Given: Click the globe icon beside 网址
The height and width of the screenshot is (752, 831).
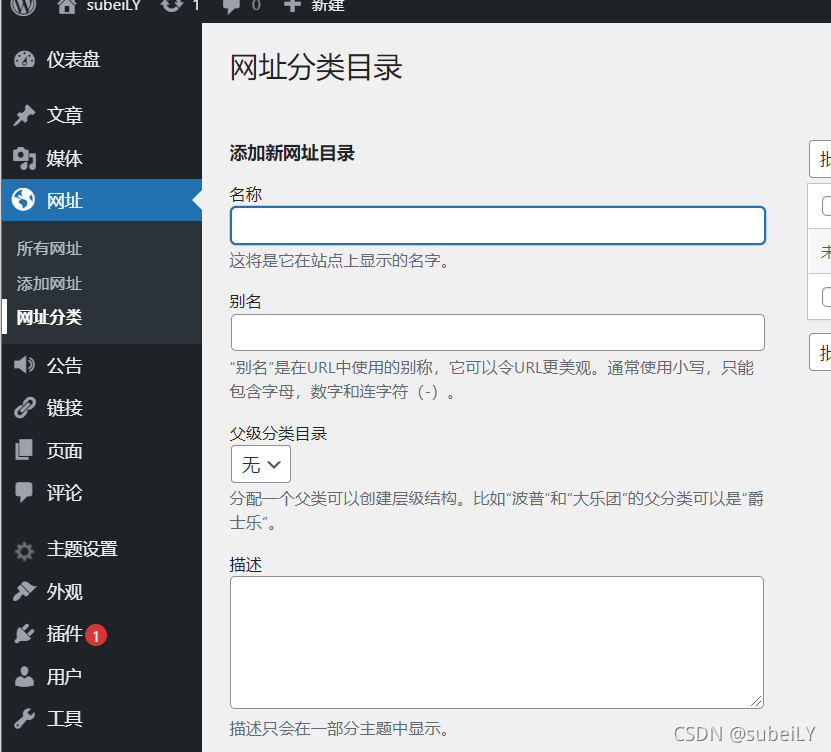Looking at the screenshot, I should point(24,200).
